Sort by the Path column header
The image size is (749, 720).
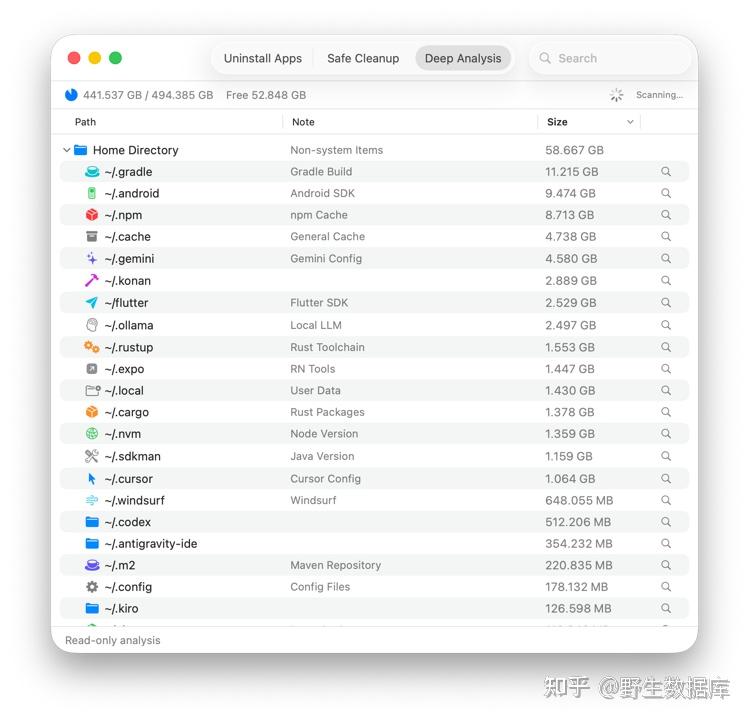click(86, 122)
